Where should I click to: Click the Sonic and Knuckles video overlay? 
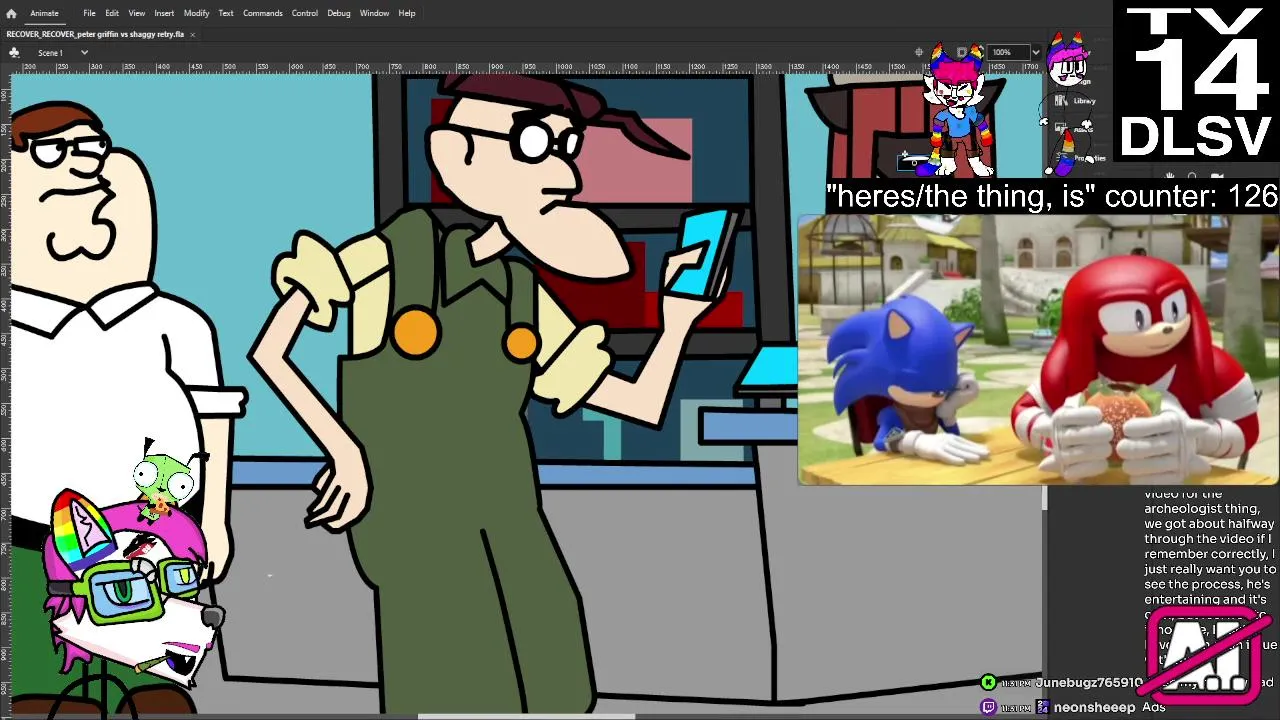pyautogui.click(x=1038, y=350)
